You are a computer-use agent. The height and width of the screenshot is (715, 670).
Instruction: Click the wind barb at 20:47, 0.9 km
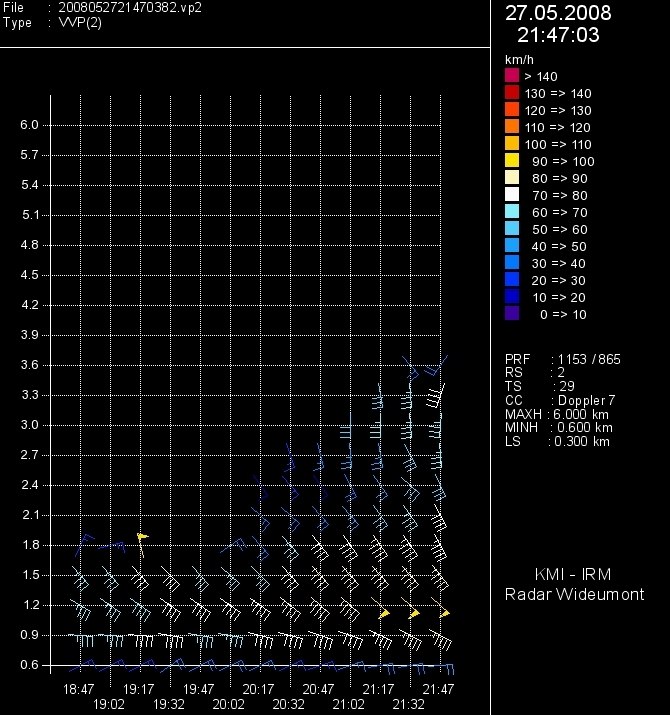[321, 640]
